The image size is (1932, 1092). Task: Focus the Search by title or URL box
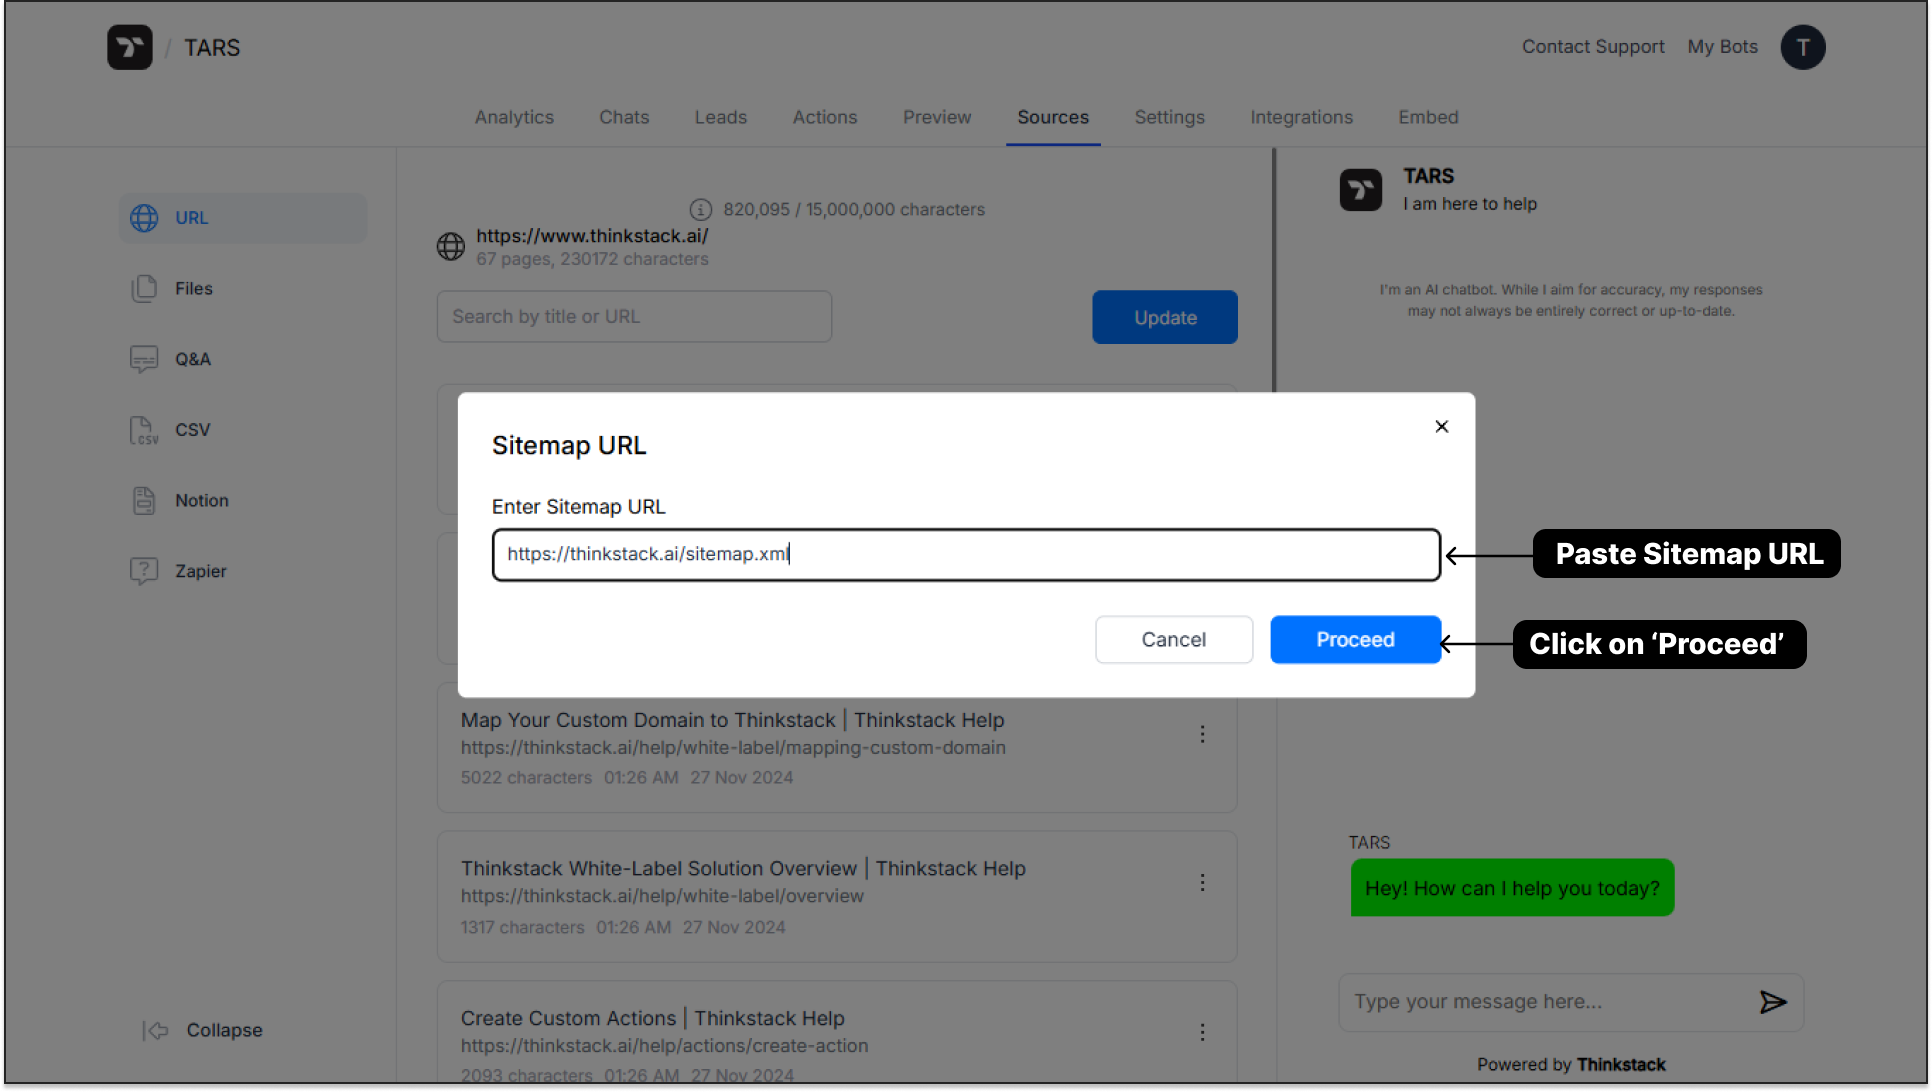(634, 316)
